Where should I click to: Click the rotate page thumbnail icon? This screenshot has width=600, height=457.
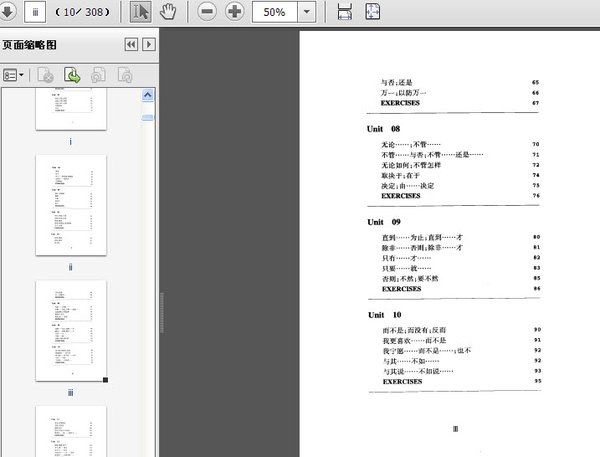(72, 74)
